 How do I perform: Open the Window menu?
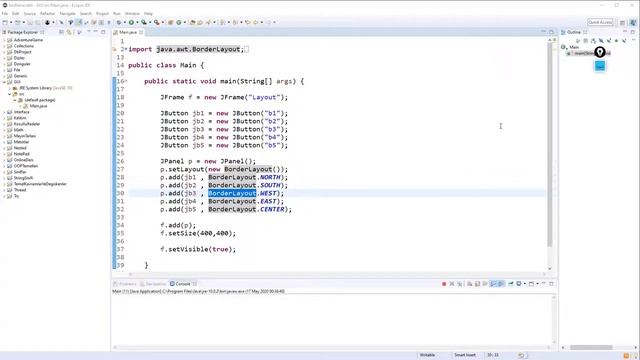coord(132,13)
